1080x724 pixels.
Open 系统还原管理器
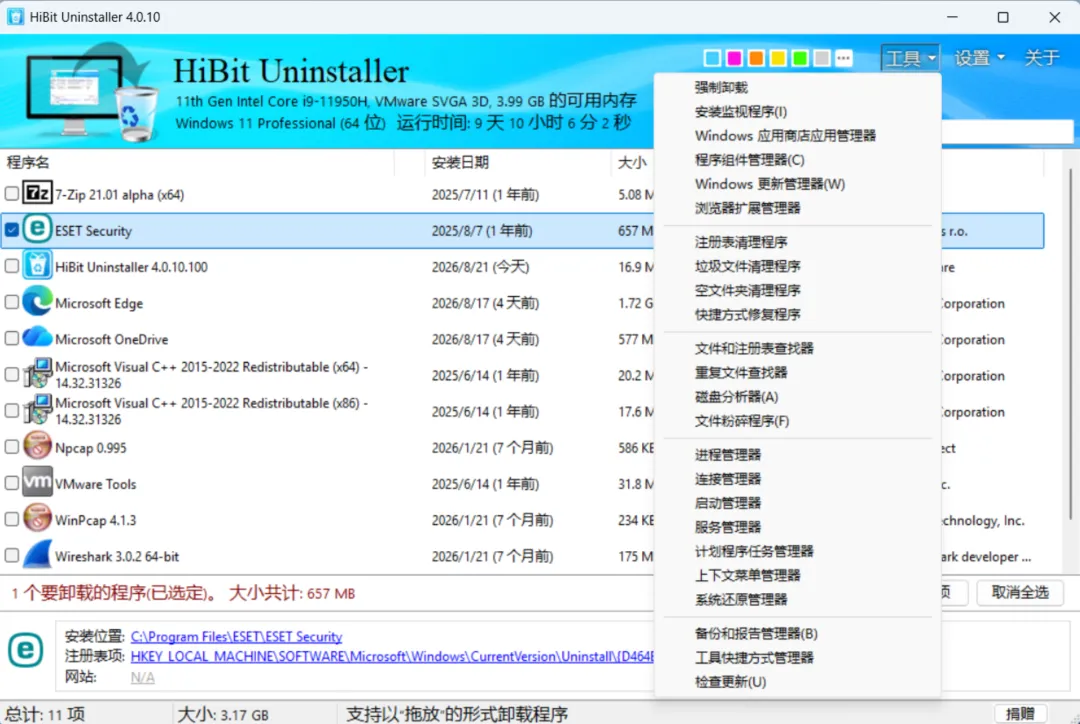[x=740, y=599]
